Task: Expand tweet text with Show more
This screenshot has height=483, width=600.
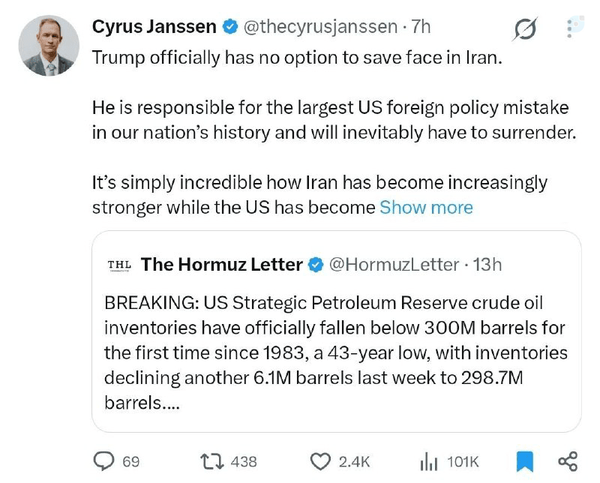Action: coord(426,207)
